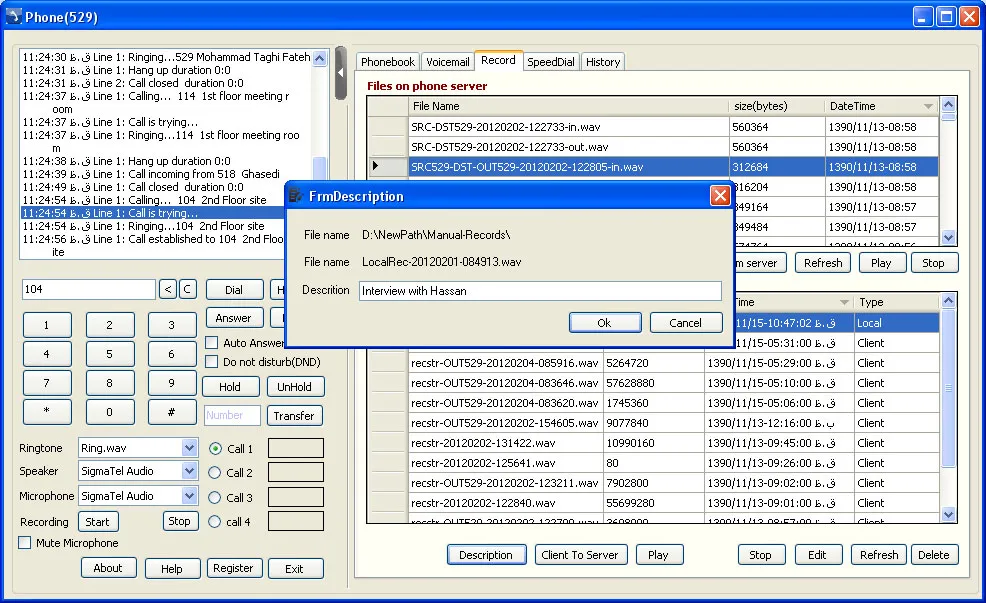This screenshot has width=986, height=603.
Task: Play the selected server file
Action: [x=882, y=263]
